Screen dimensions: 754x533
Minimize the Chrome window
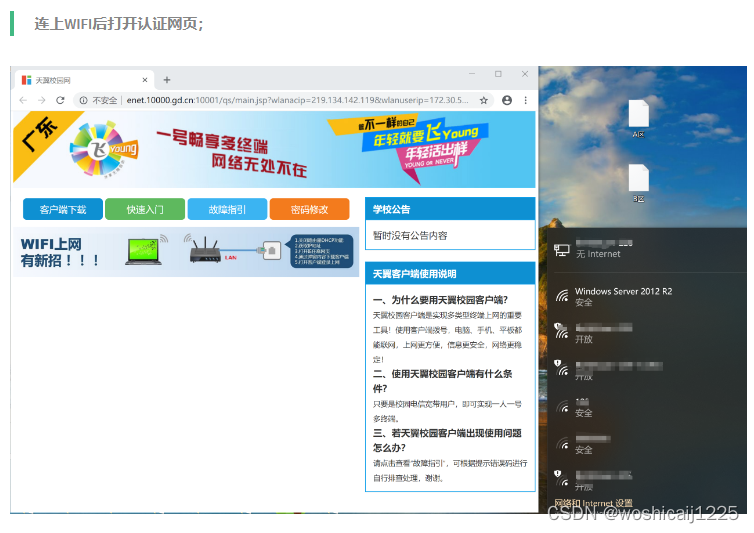click(x=472, y=74)
